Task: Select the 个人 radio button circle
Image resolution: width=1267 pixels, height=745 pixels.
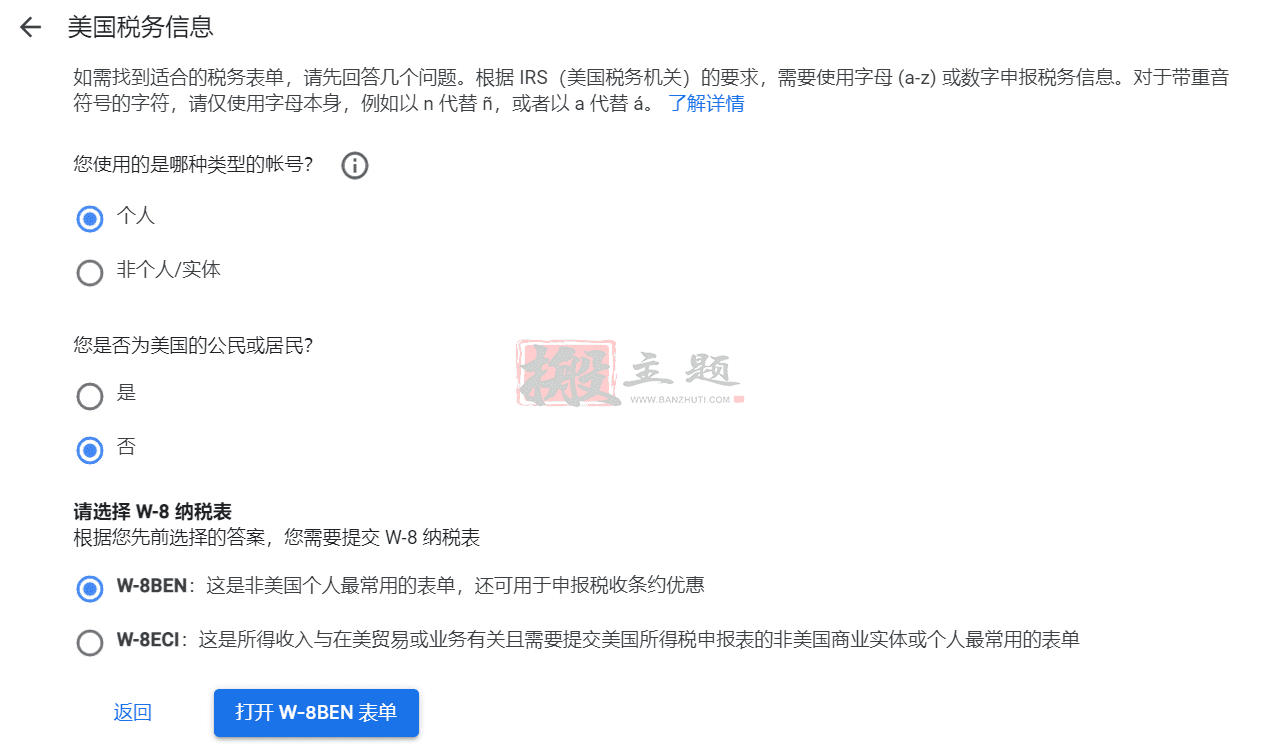Action: 90,219
